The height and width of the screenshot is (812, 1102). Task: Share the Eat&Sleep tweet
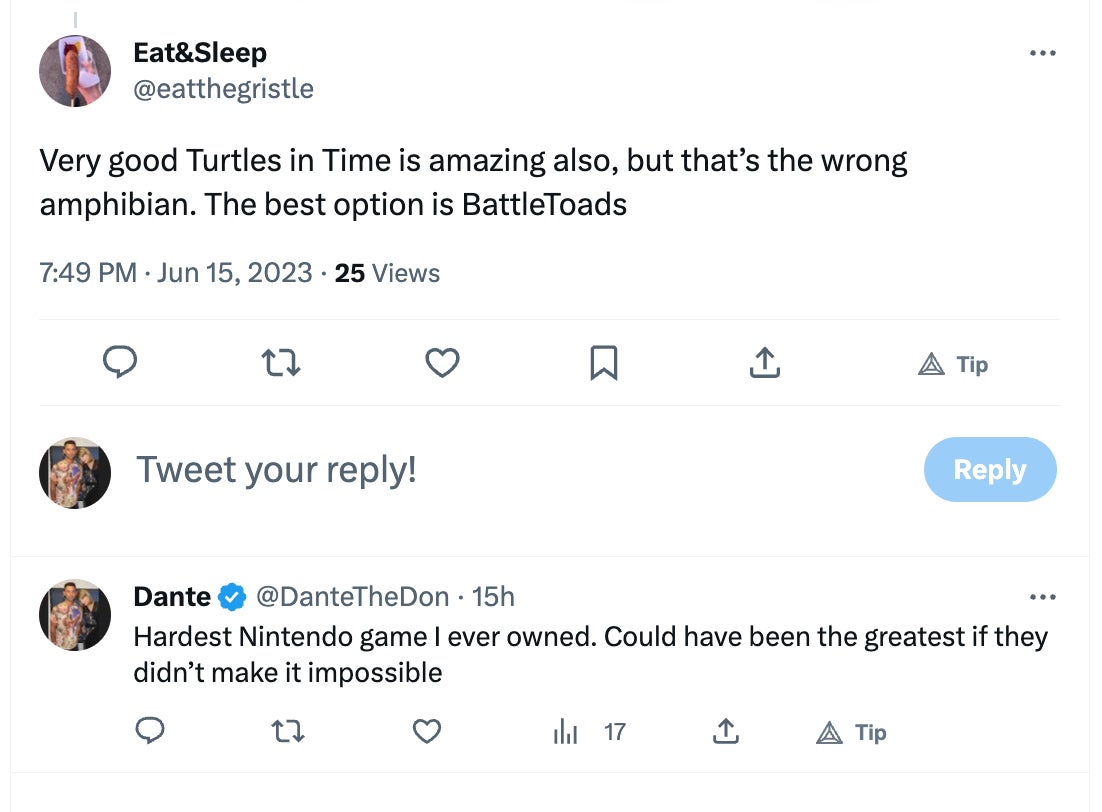(x=764, y=362)
